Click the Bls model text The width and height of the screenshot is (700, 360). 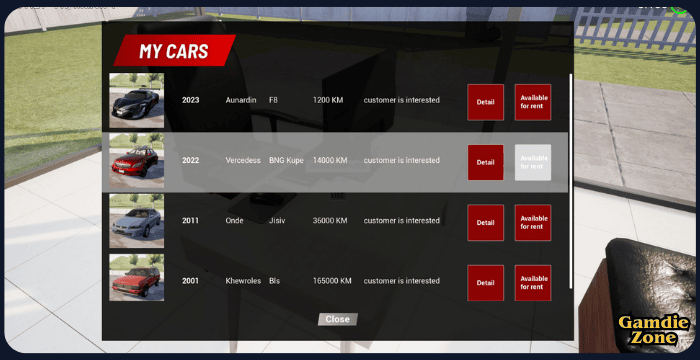click(274, 281)
